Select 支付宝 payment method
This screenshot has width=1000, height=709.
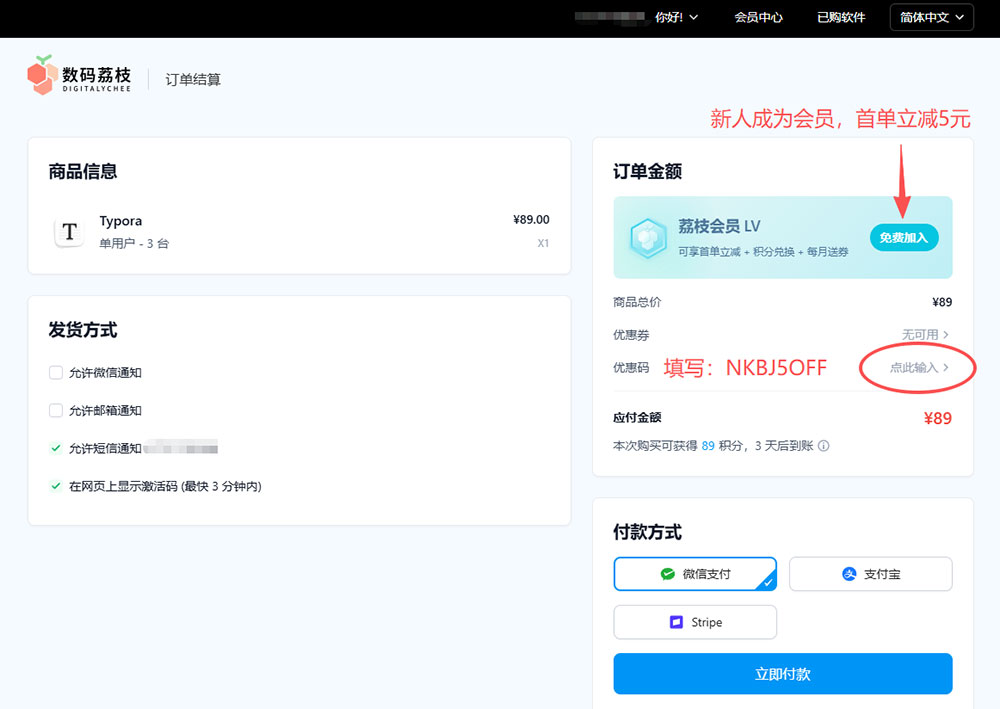[871, 574]
